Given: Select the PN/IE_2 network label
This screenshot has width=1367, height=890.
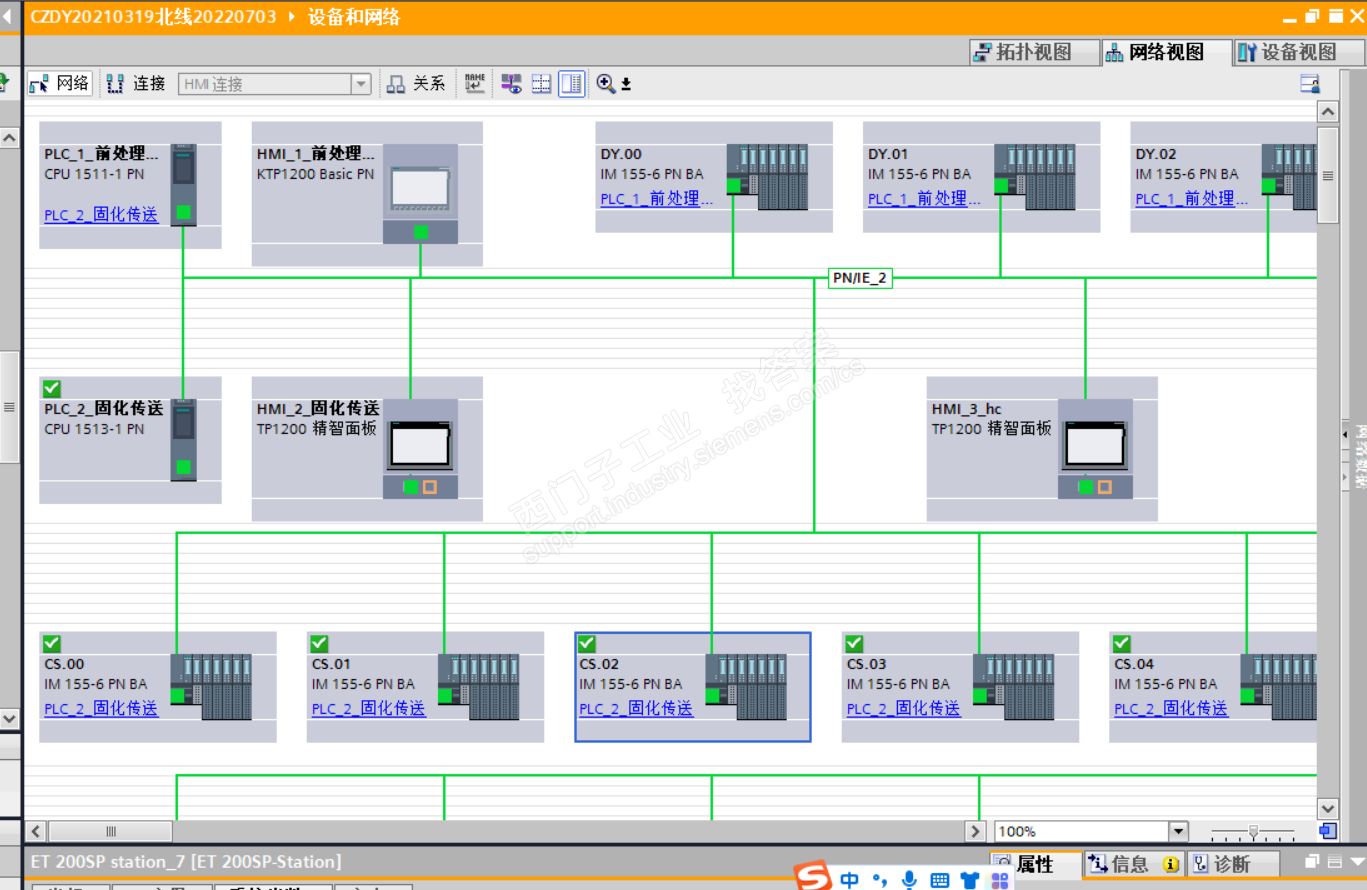Looking at the screenshot, I should 860,278.
